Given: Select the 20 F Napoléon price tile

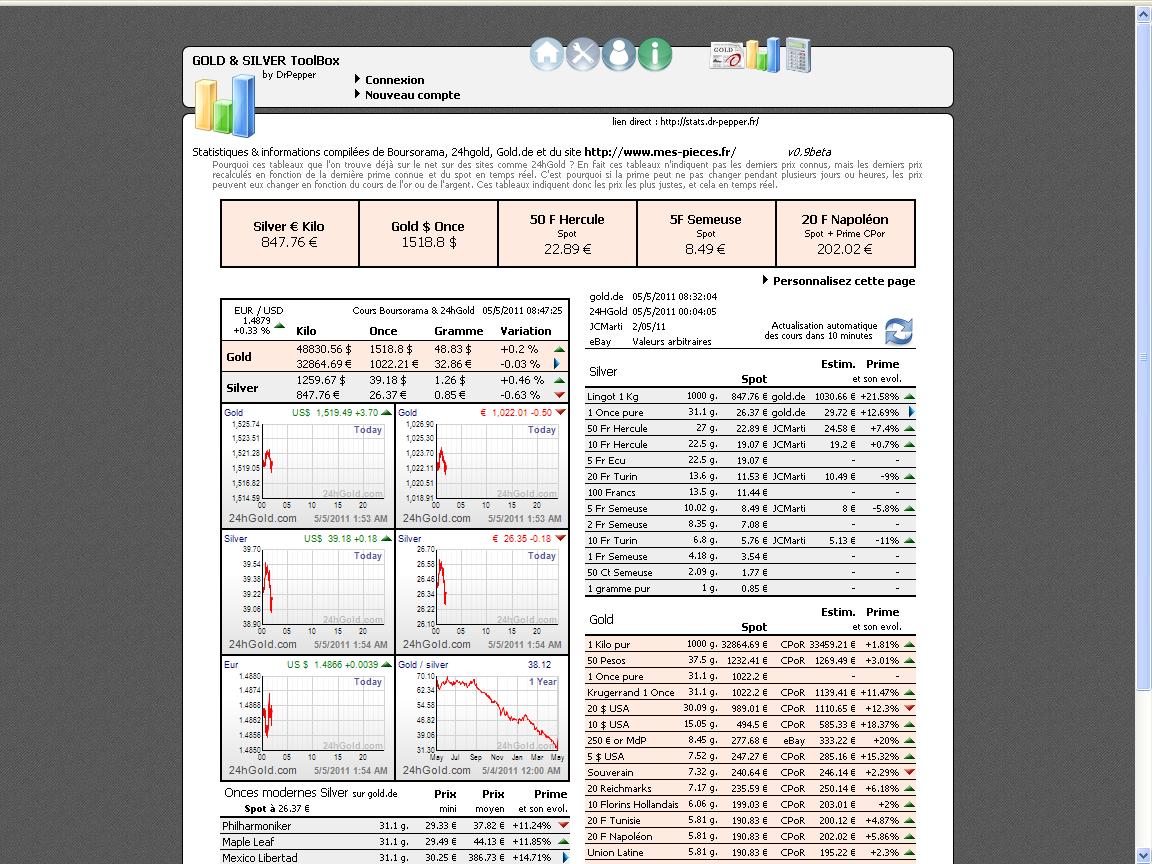Looking at the screenshot, I should click(845, 234).
